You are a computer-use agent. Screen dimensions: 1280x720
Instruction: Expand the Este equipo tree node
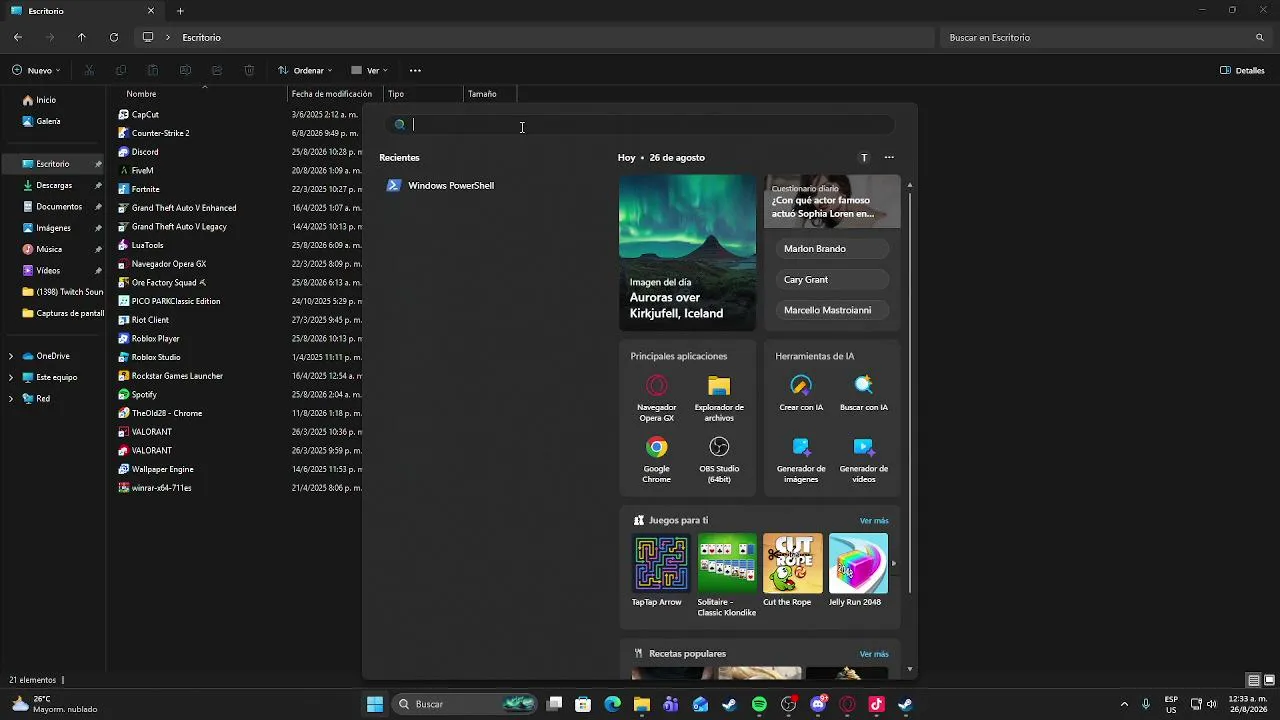coord(11,377)
